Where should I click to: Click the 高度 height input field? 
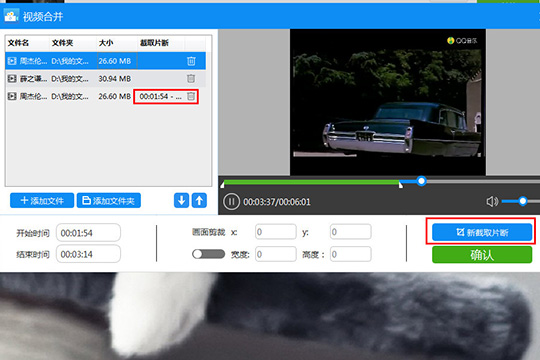pyautogui.click(x=351, y=255)
